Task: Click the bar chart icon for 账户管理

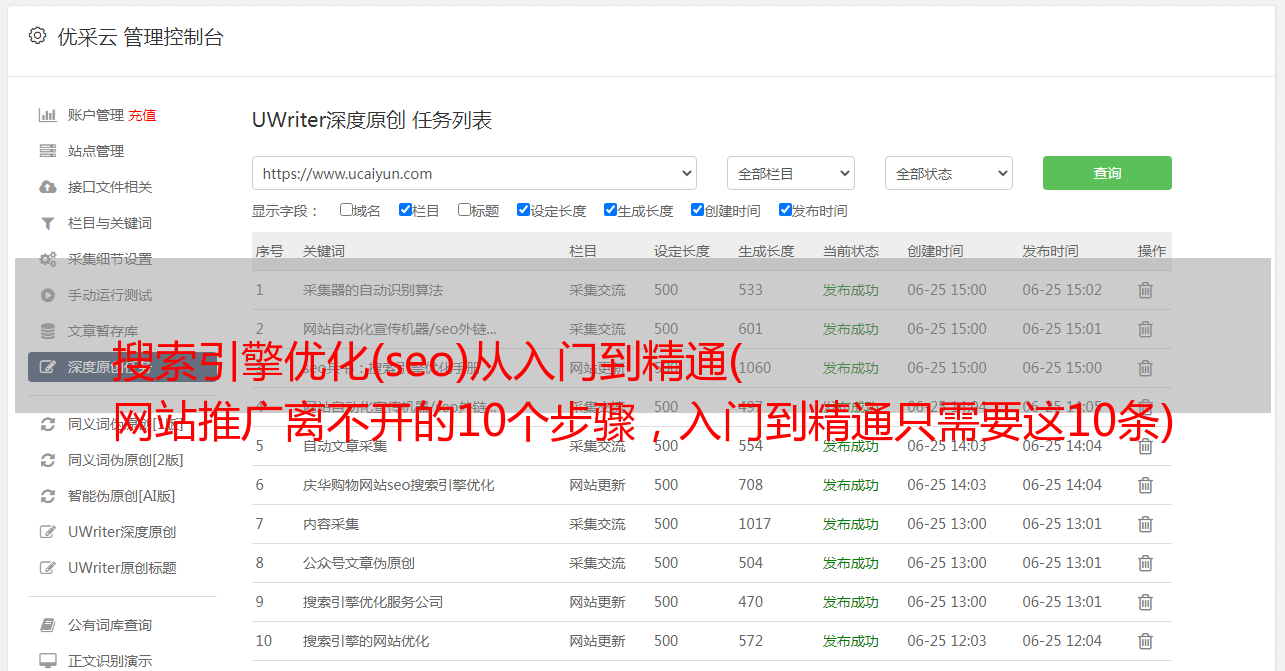Action: [x=47, y=115]
